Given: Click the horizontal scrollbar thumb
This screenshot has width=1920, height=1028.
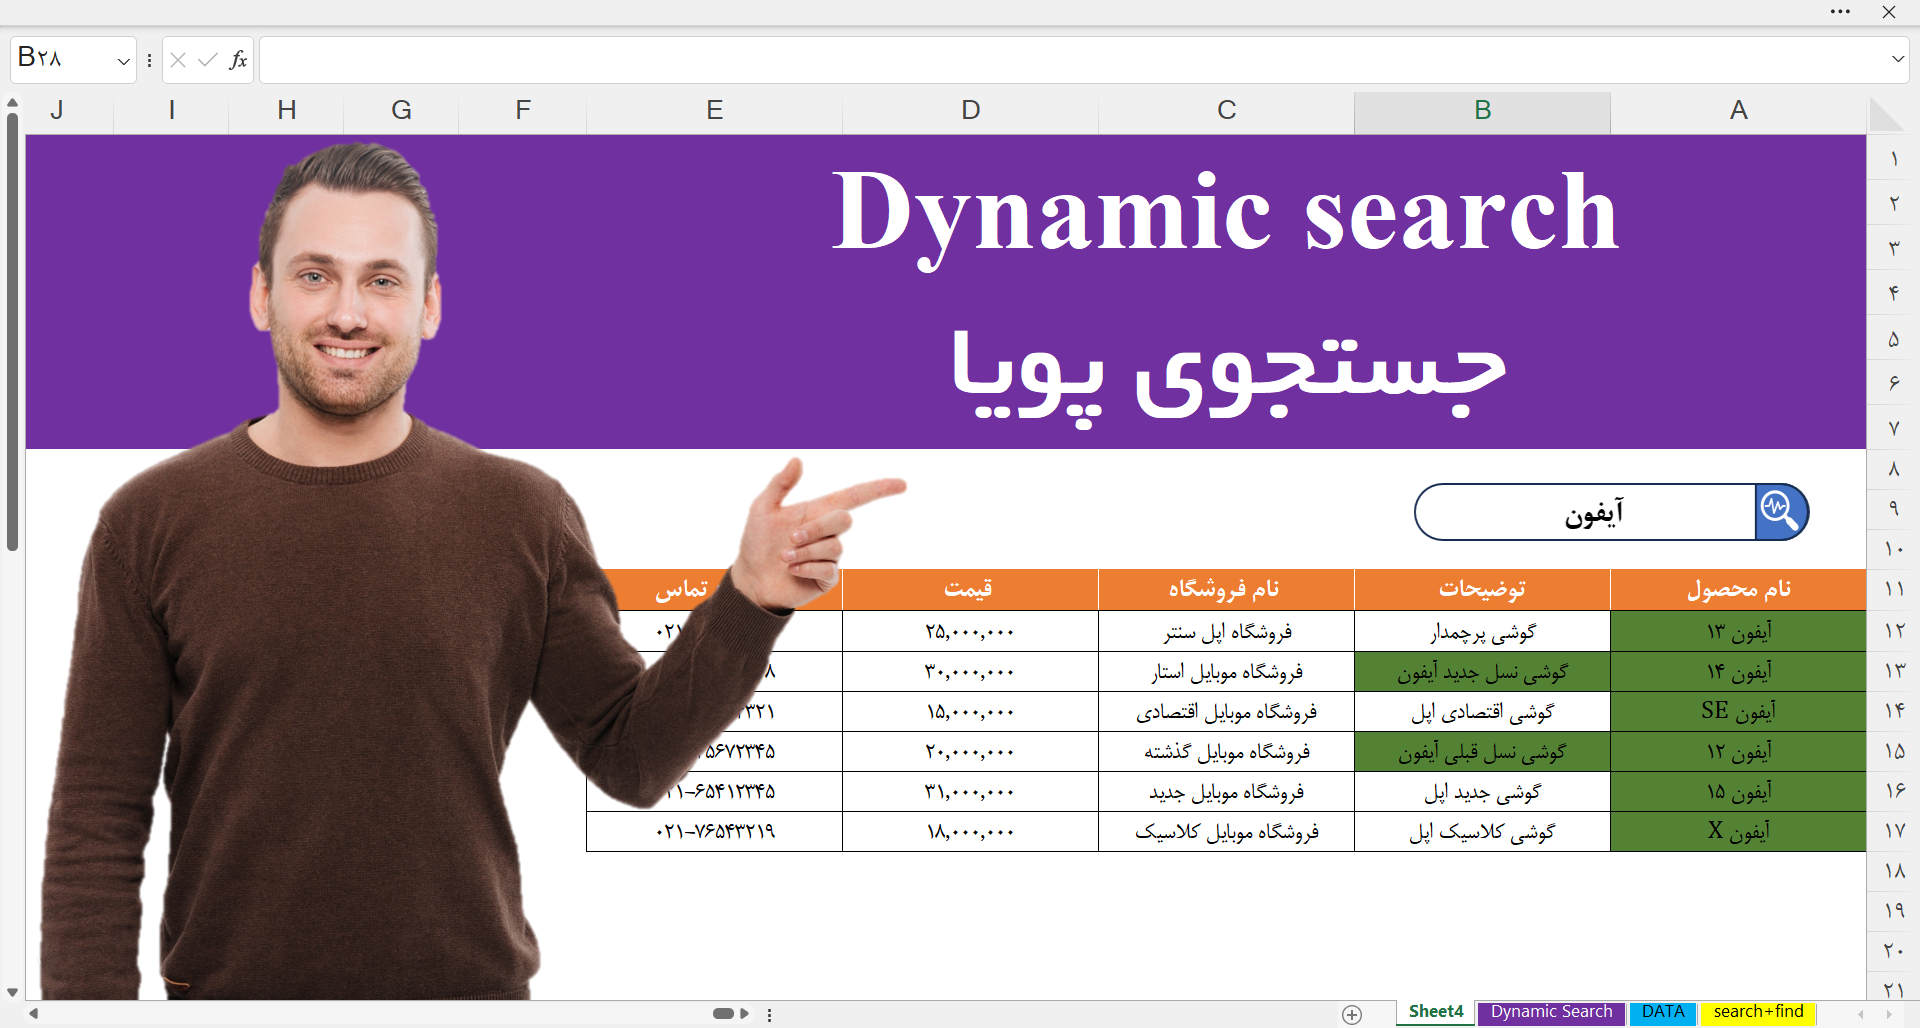Looking at the screenshot, I should pyautogui.click(x=723, y=1014).
